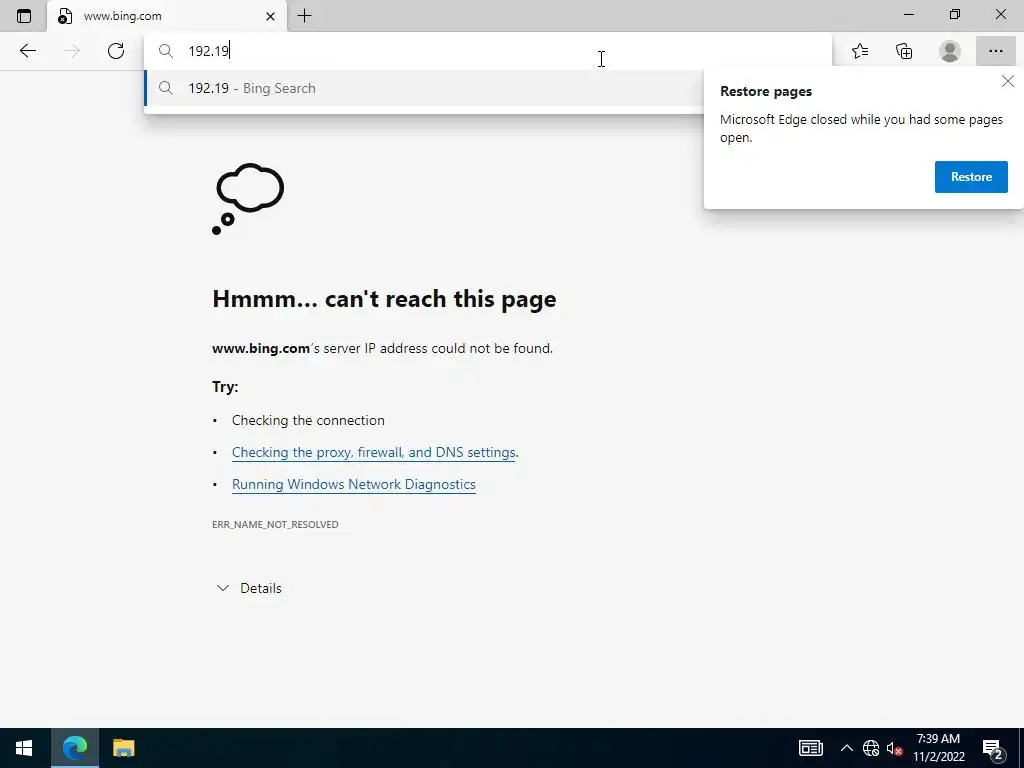Viewport: 1024px width, 768px height.
Task: Click ERR_NAME_NOT_RESOLVED error text
Action: (x=275, y=524)
